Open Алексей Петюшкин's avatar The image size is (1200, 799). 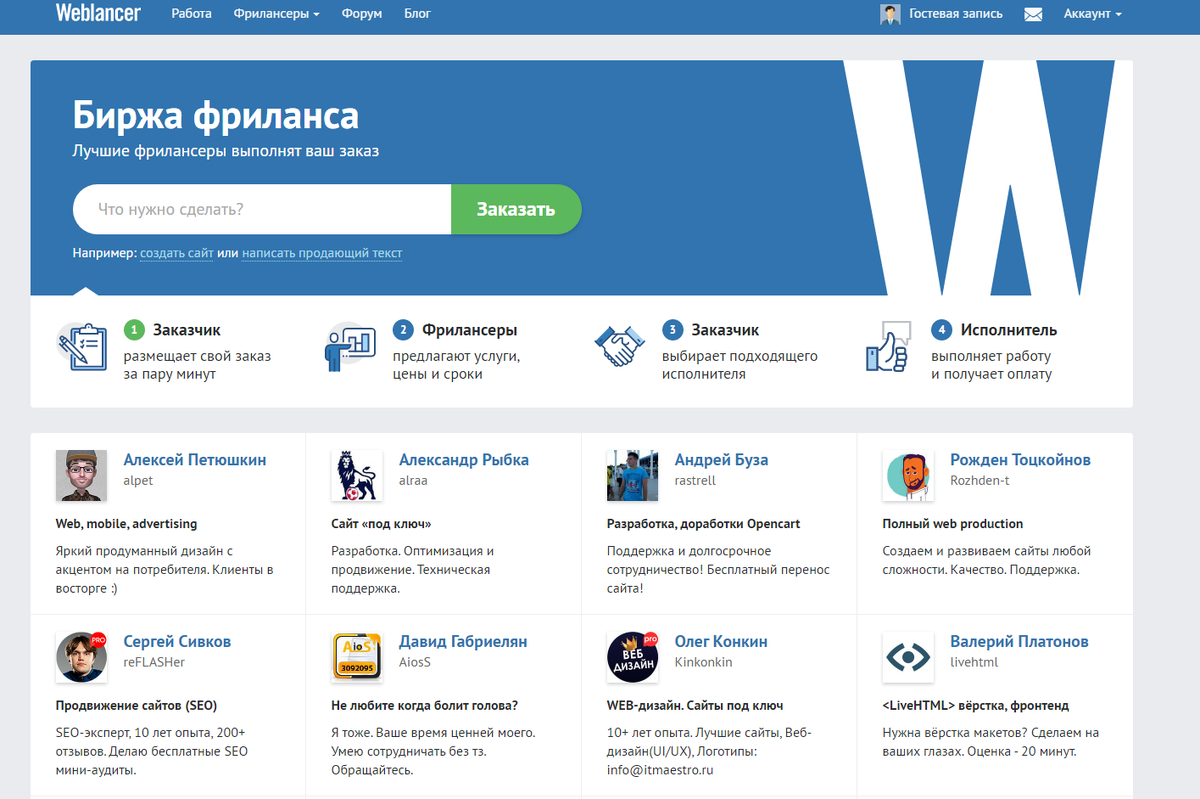click(81, 475)
